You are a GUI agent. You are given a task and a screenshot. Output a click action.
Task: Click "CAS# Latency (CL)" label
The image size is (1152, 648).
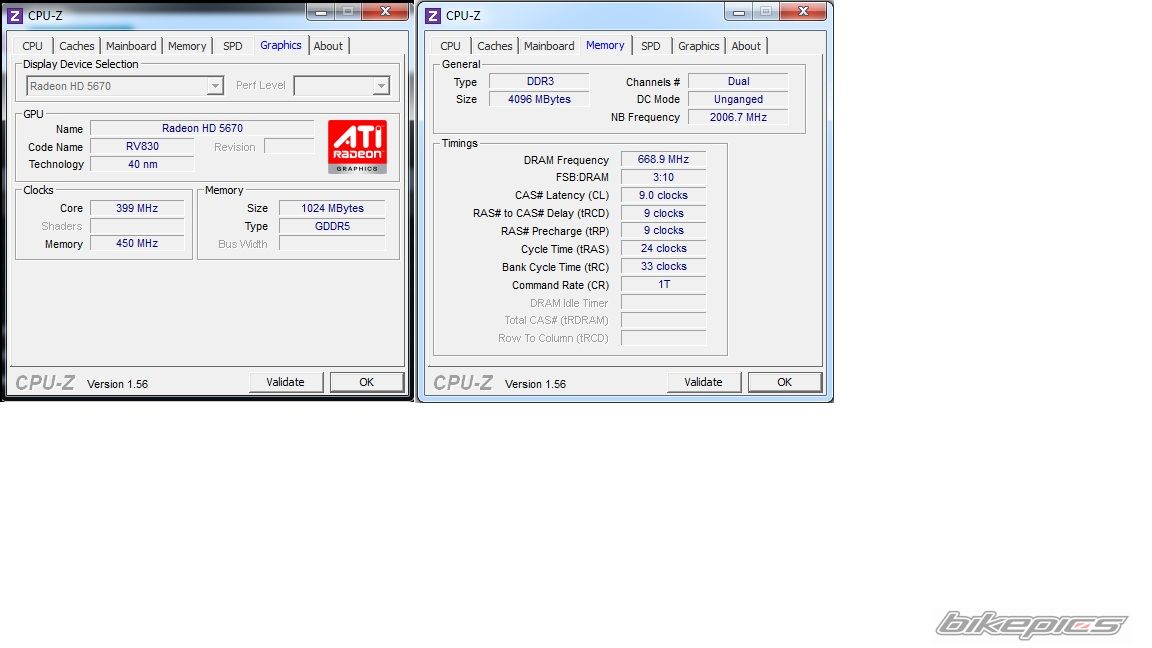tap(562, 195)
